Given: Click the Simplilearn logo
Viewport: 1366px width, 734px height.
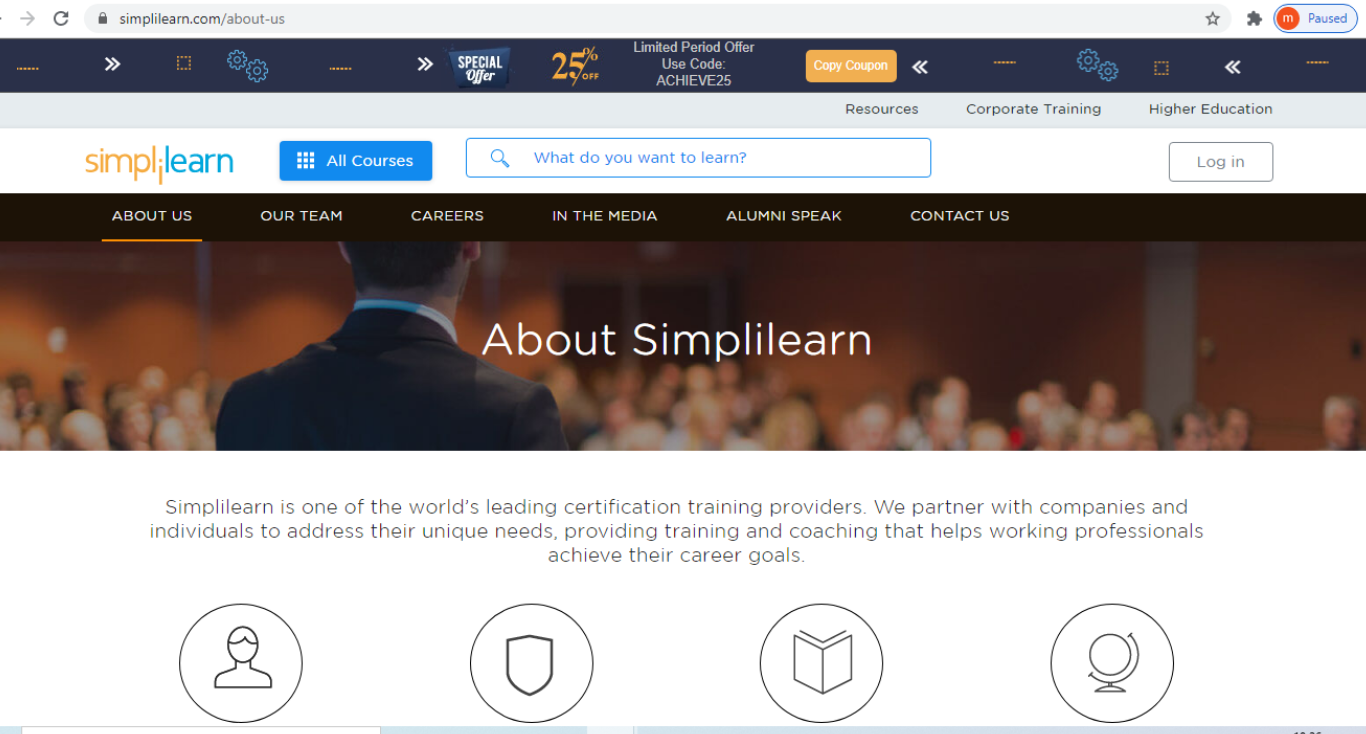Looking at the screenshot, I should coord(158,162).
